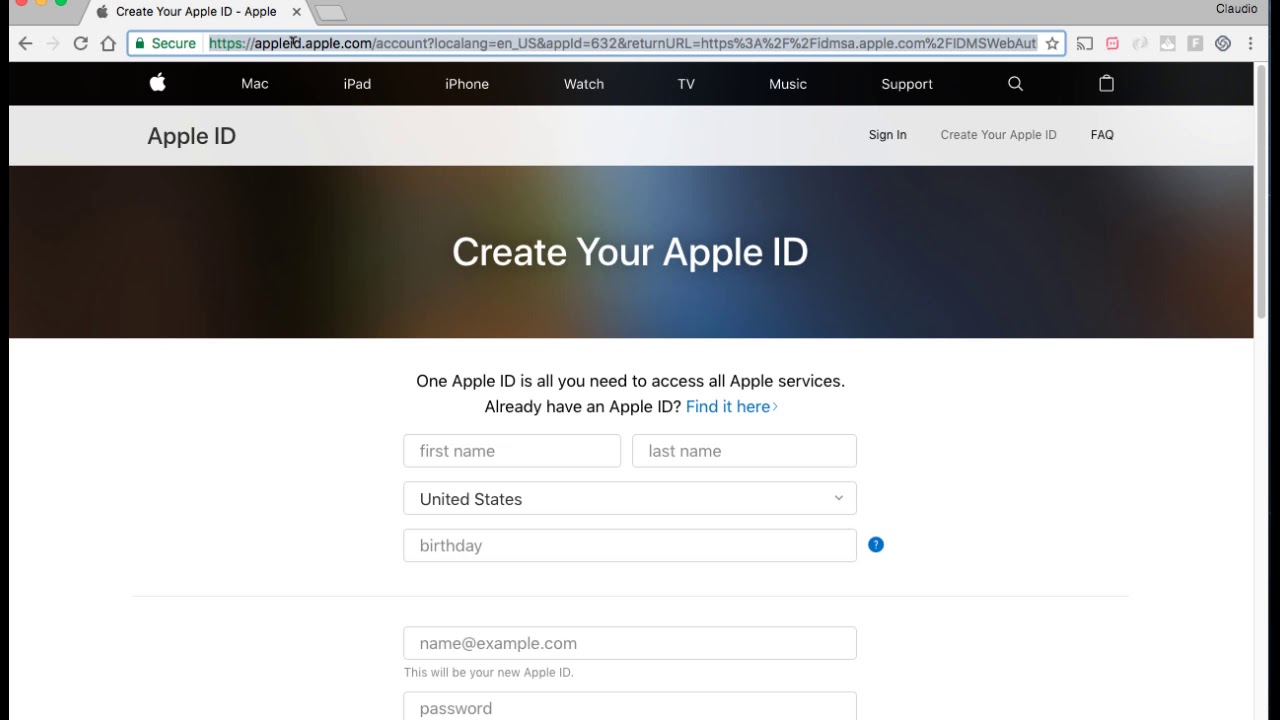Close the Create Your Apple ID tab
This screenshot has height=720, width=1280.
coord(296,12)
